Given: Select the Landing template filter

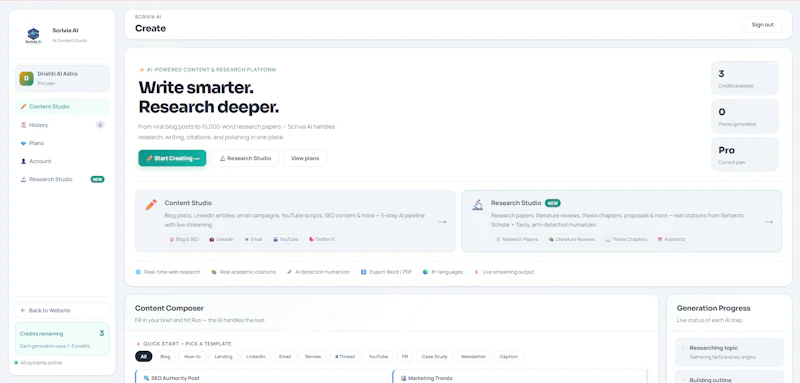Looking at the screenshot, I should coord(223,356).
